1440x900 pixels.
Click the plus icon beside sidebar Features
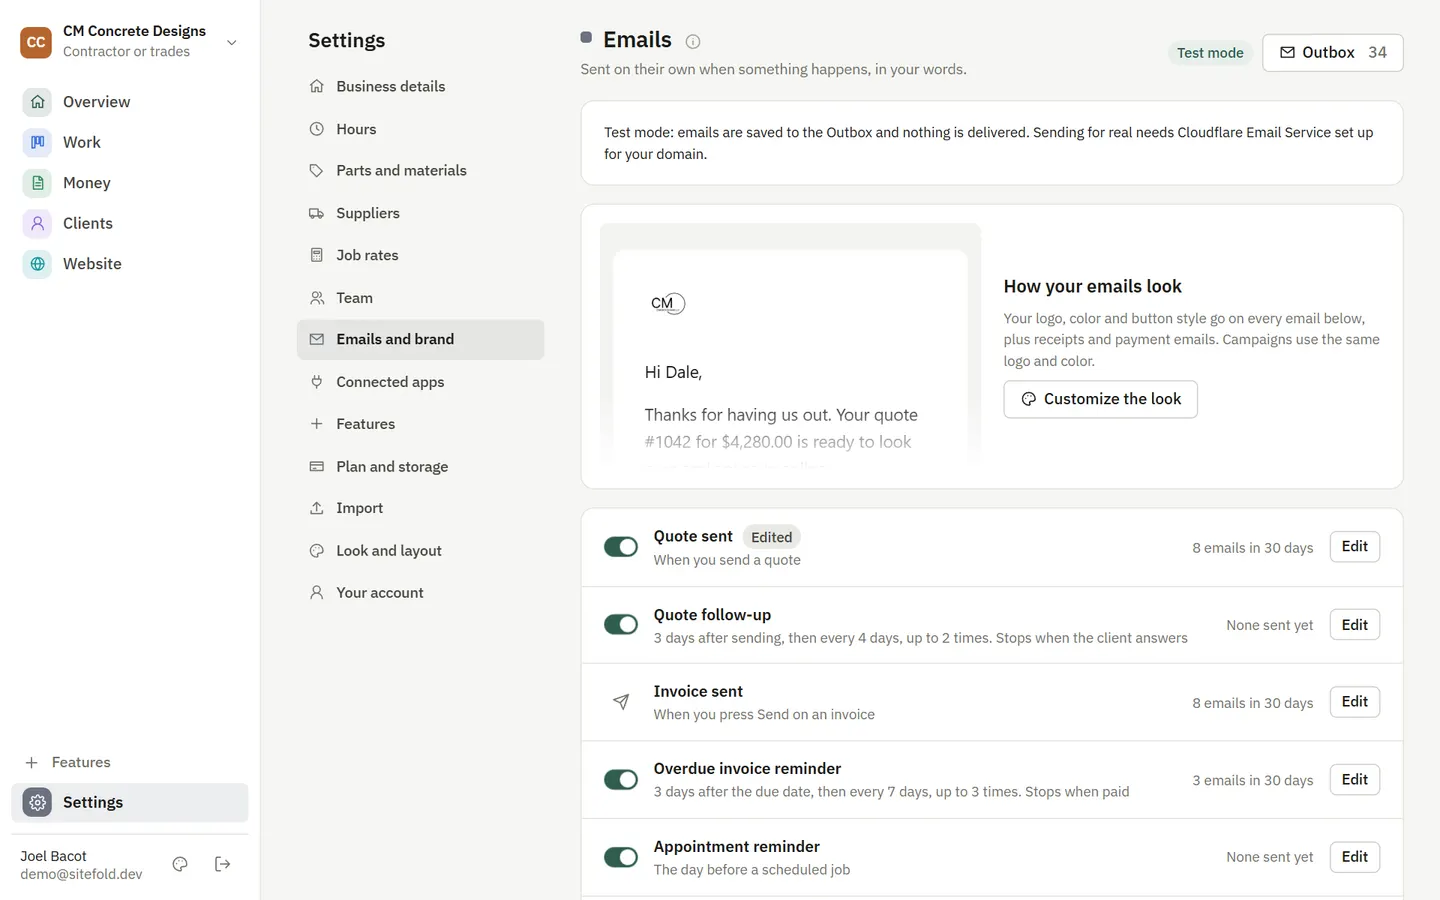tap(31, 762)
